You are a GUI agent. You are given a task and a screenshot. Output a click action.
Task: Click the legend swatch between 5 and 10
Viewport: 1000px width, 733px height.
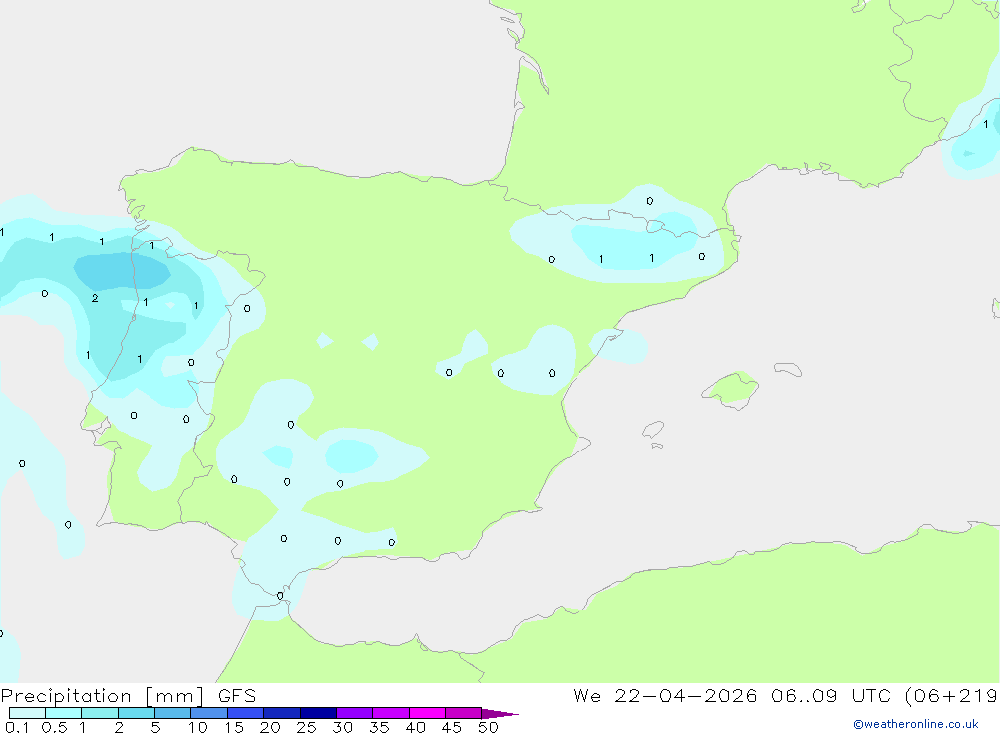pos(172,713)
